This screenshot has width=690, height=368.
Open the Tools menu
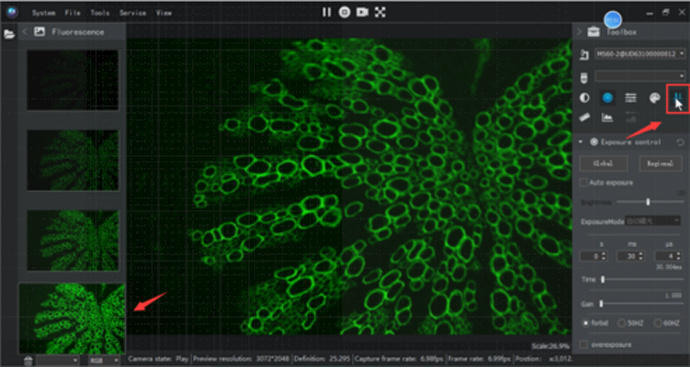(100, 13)
